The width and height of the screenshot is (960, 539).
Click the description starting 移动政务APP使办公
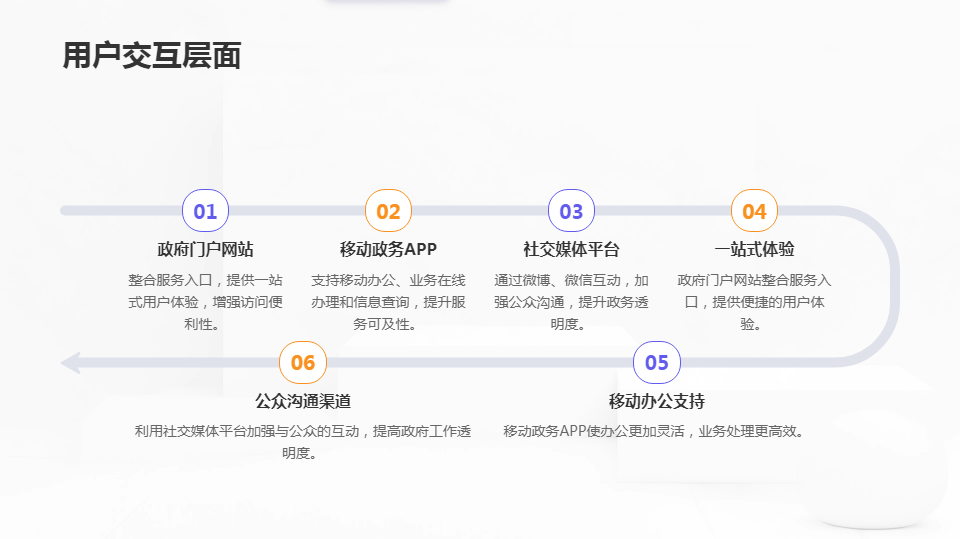(654, 431)
